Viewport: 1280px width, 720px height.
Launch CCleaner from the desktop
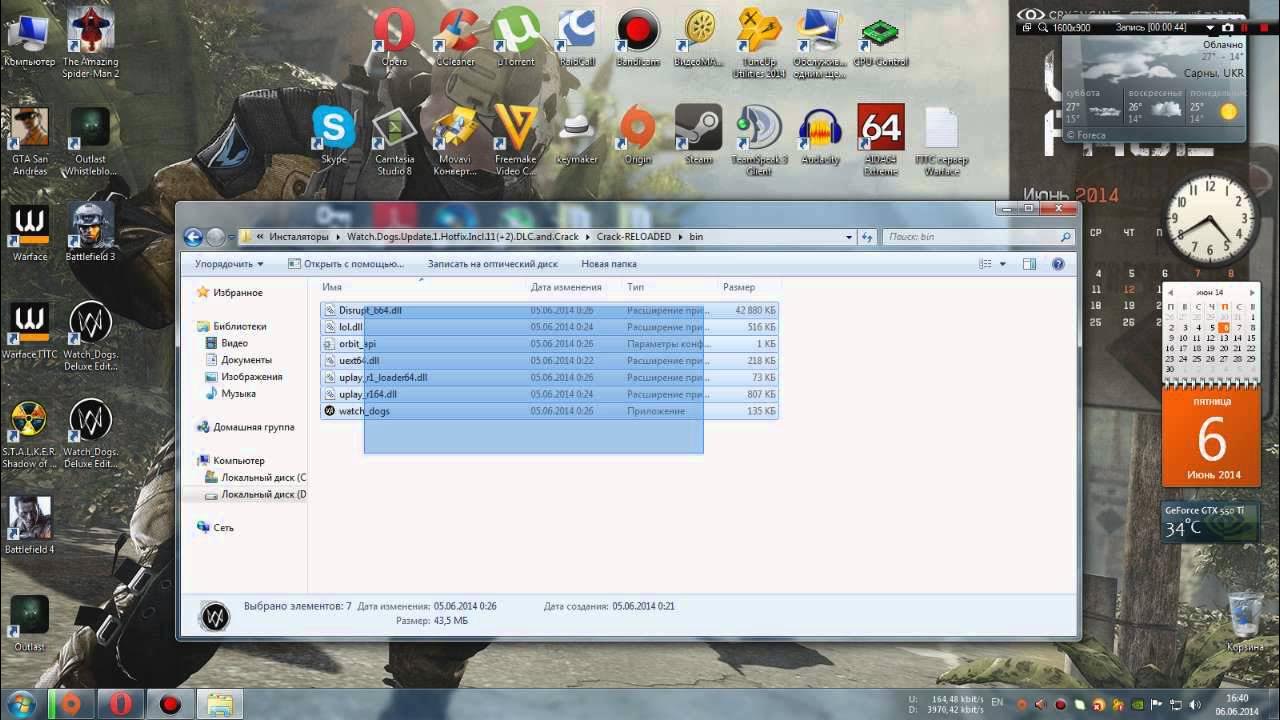[457, 37]
